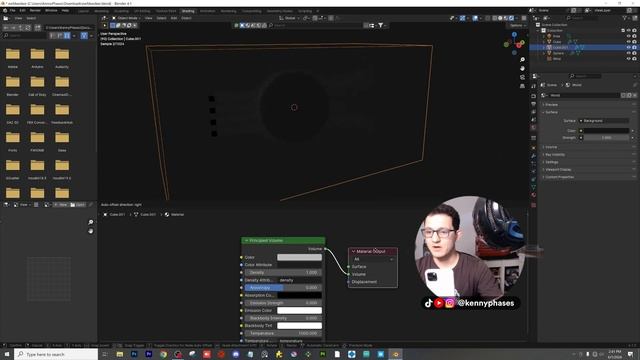
Task: Click the principled volume Color swatch
Action: coord(299,257)
